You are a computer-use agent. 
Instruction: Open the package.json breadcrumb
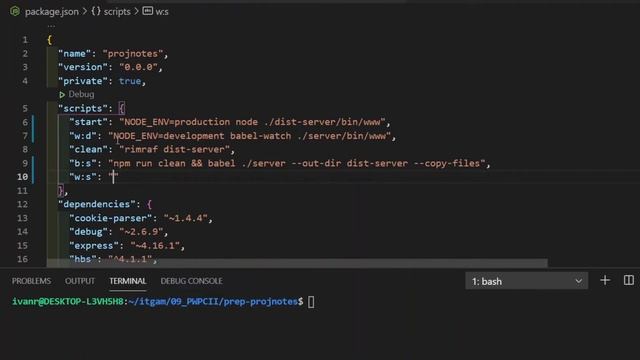click(x=51, y=12)
